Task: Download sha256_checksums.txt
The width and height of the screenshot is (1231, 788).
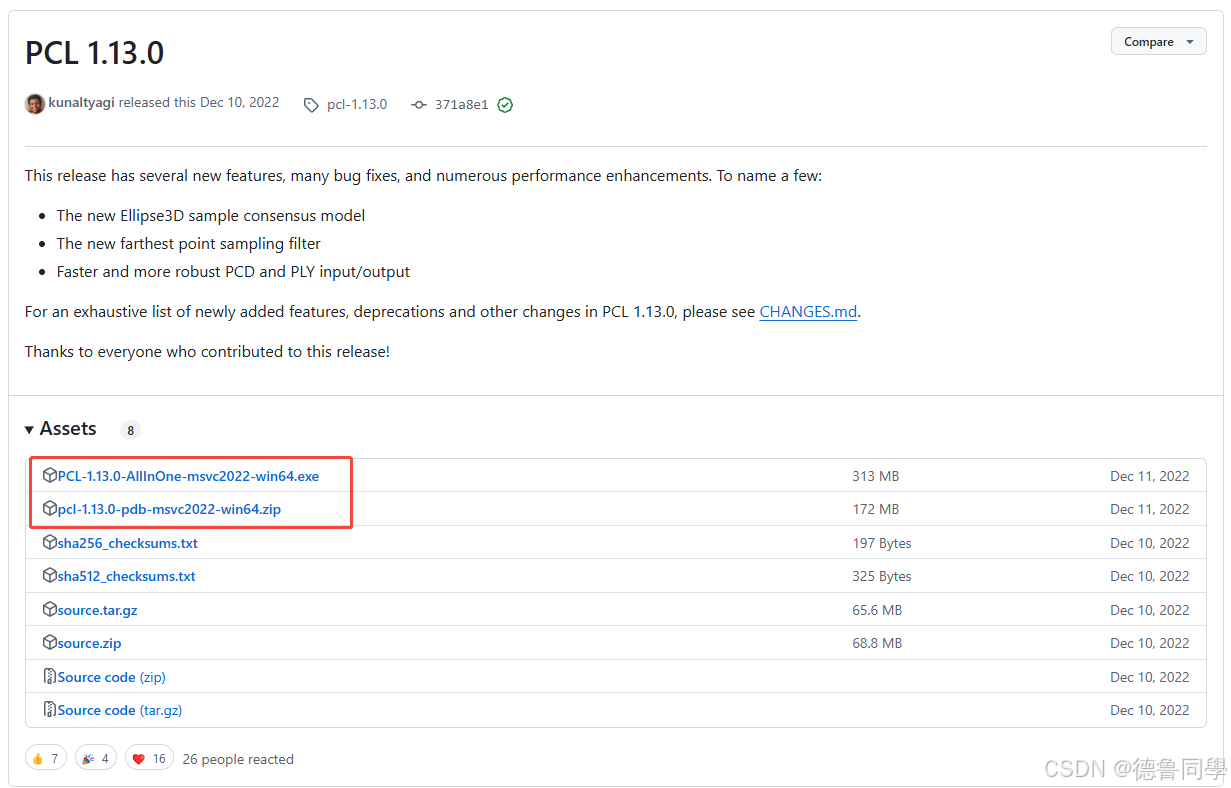Action: point(128,543)
